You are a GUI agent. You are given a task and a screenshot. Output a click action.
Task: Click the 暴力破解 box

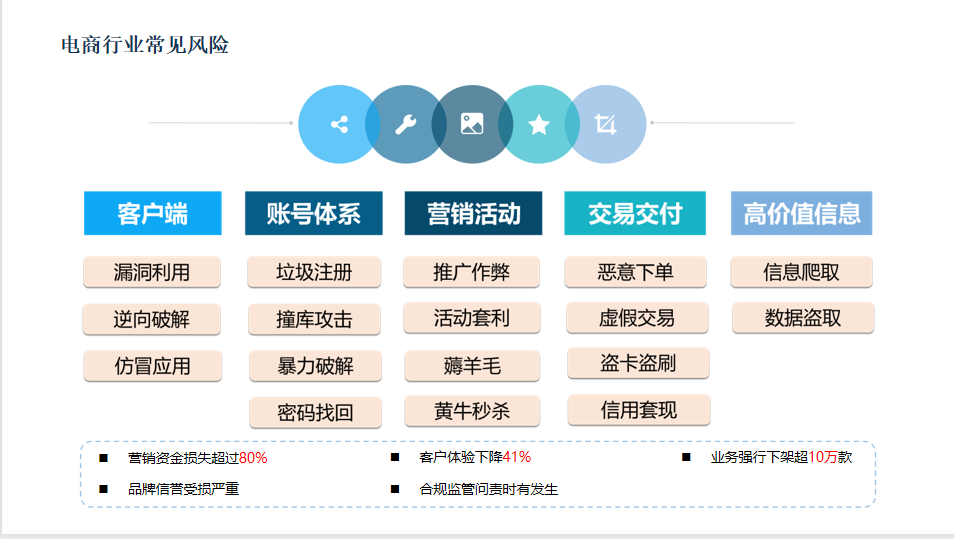[316, 366]
